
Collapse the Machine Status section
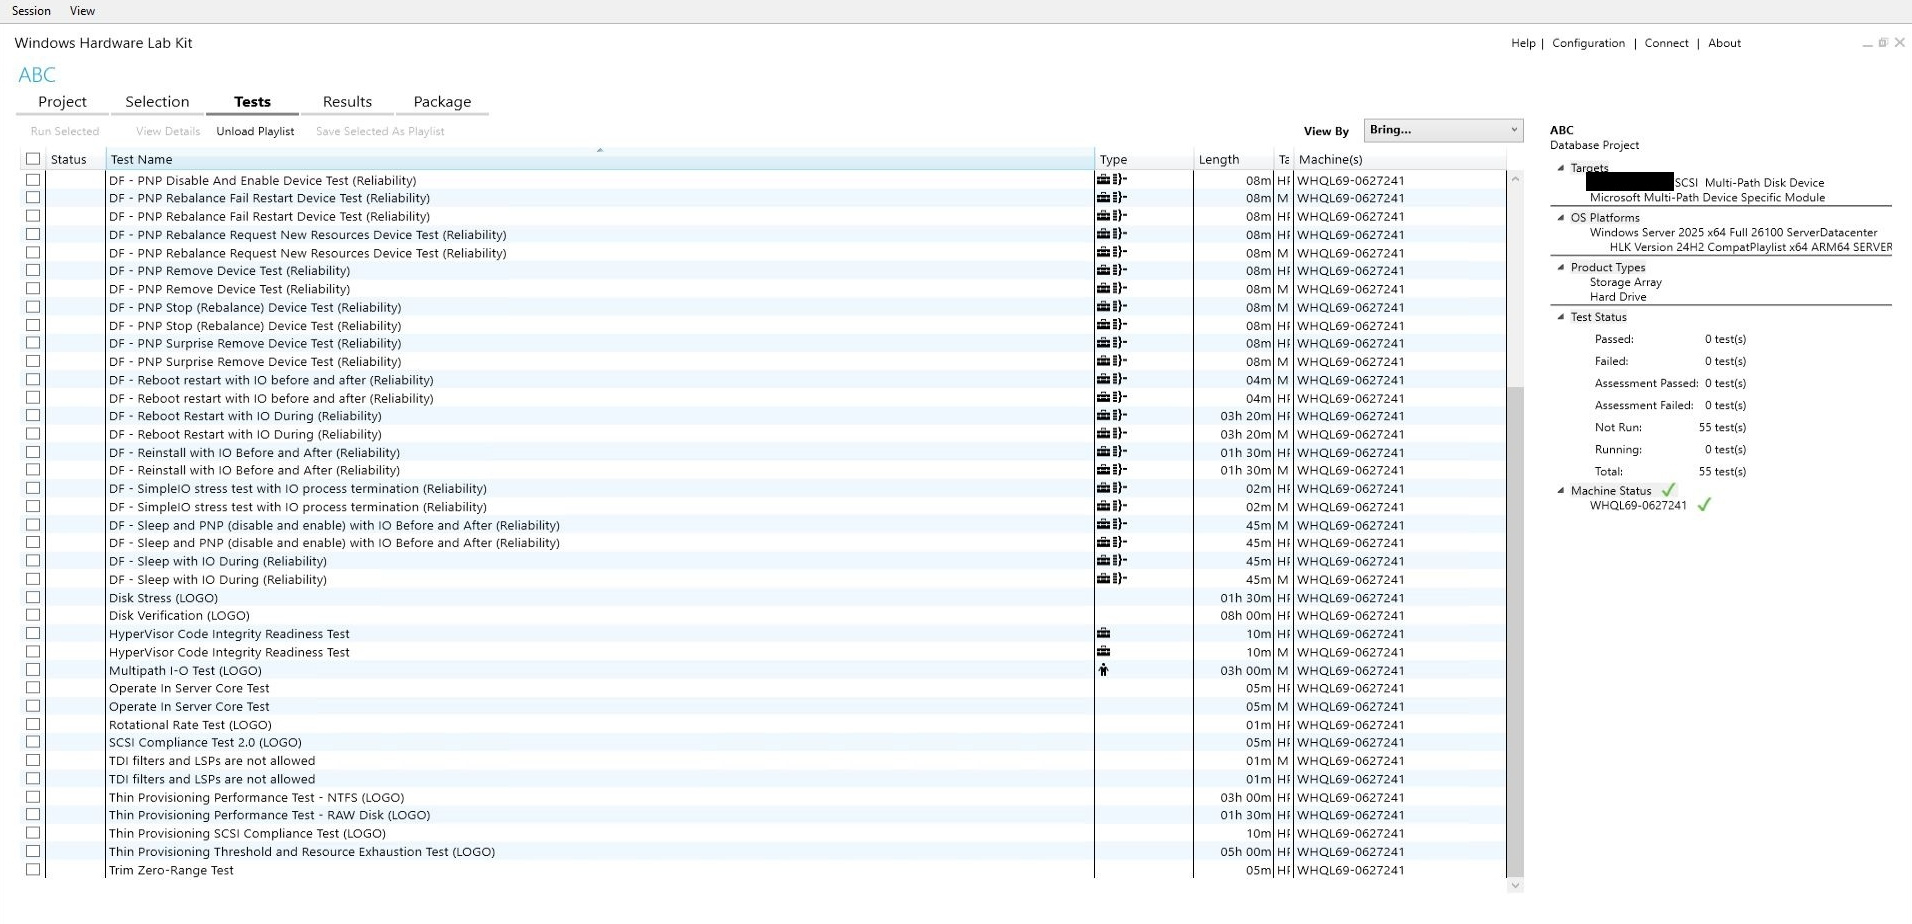click(1561, 490)
